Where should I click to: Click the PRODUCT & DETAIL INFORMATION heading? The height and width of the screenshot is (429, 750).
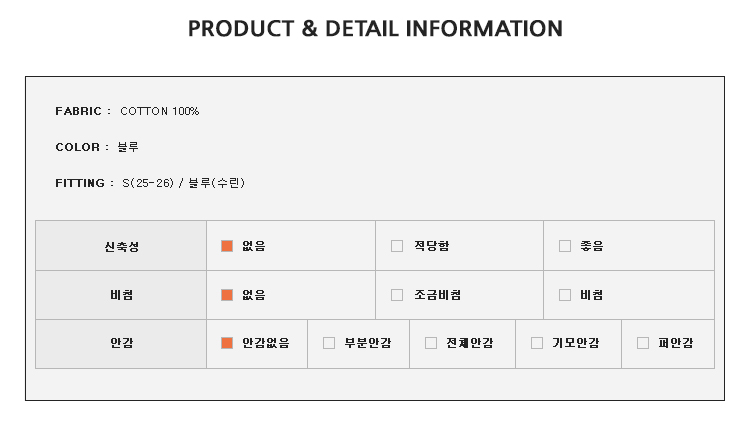[x=375, y=28]
